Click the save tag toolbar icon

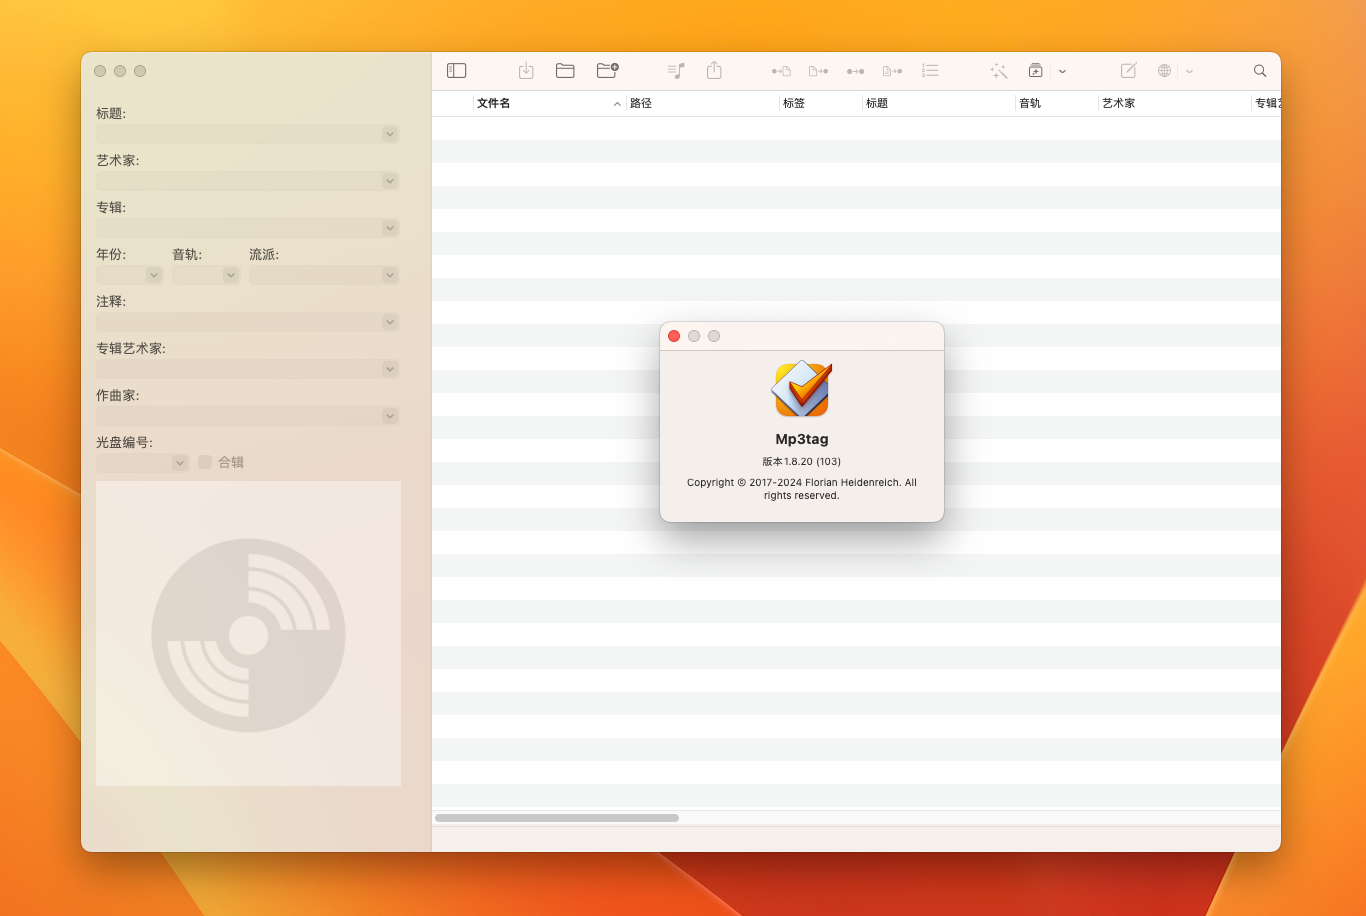[526, 71]
